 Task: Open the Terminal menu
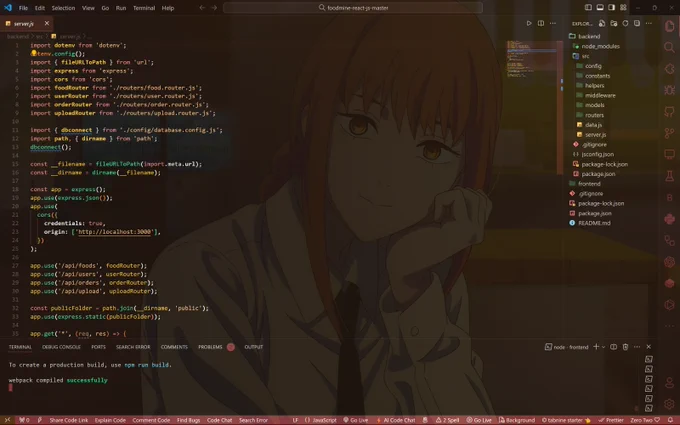click(144, 8)
